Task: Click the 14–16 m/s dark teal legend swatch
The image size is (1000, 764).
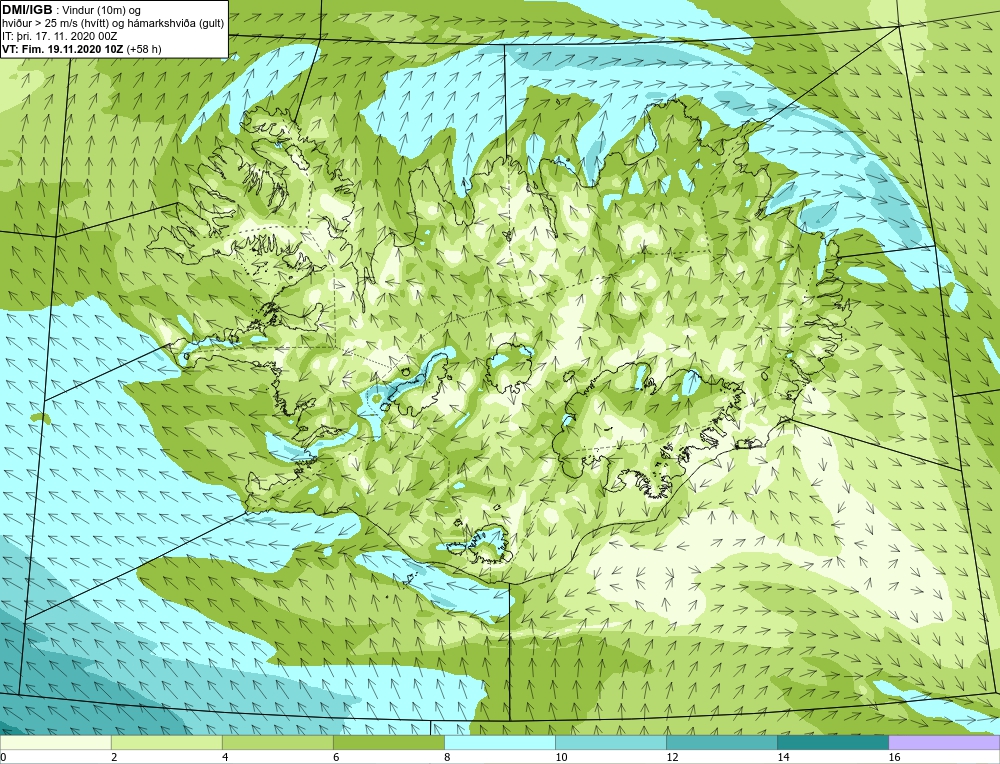Action: (x=833, y=742)
